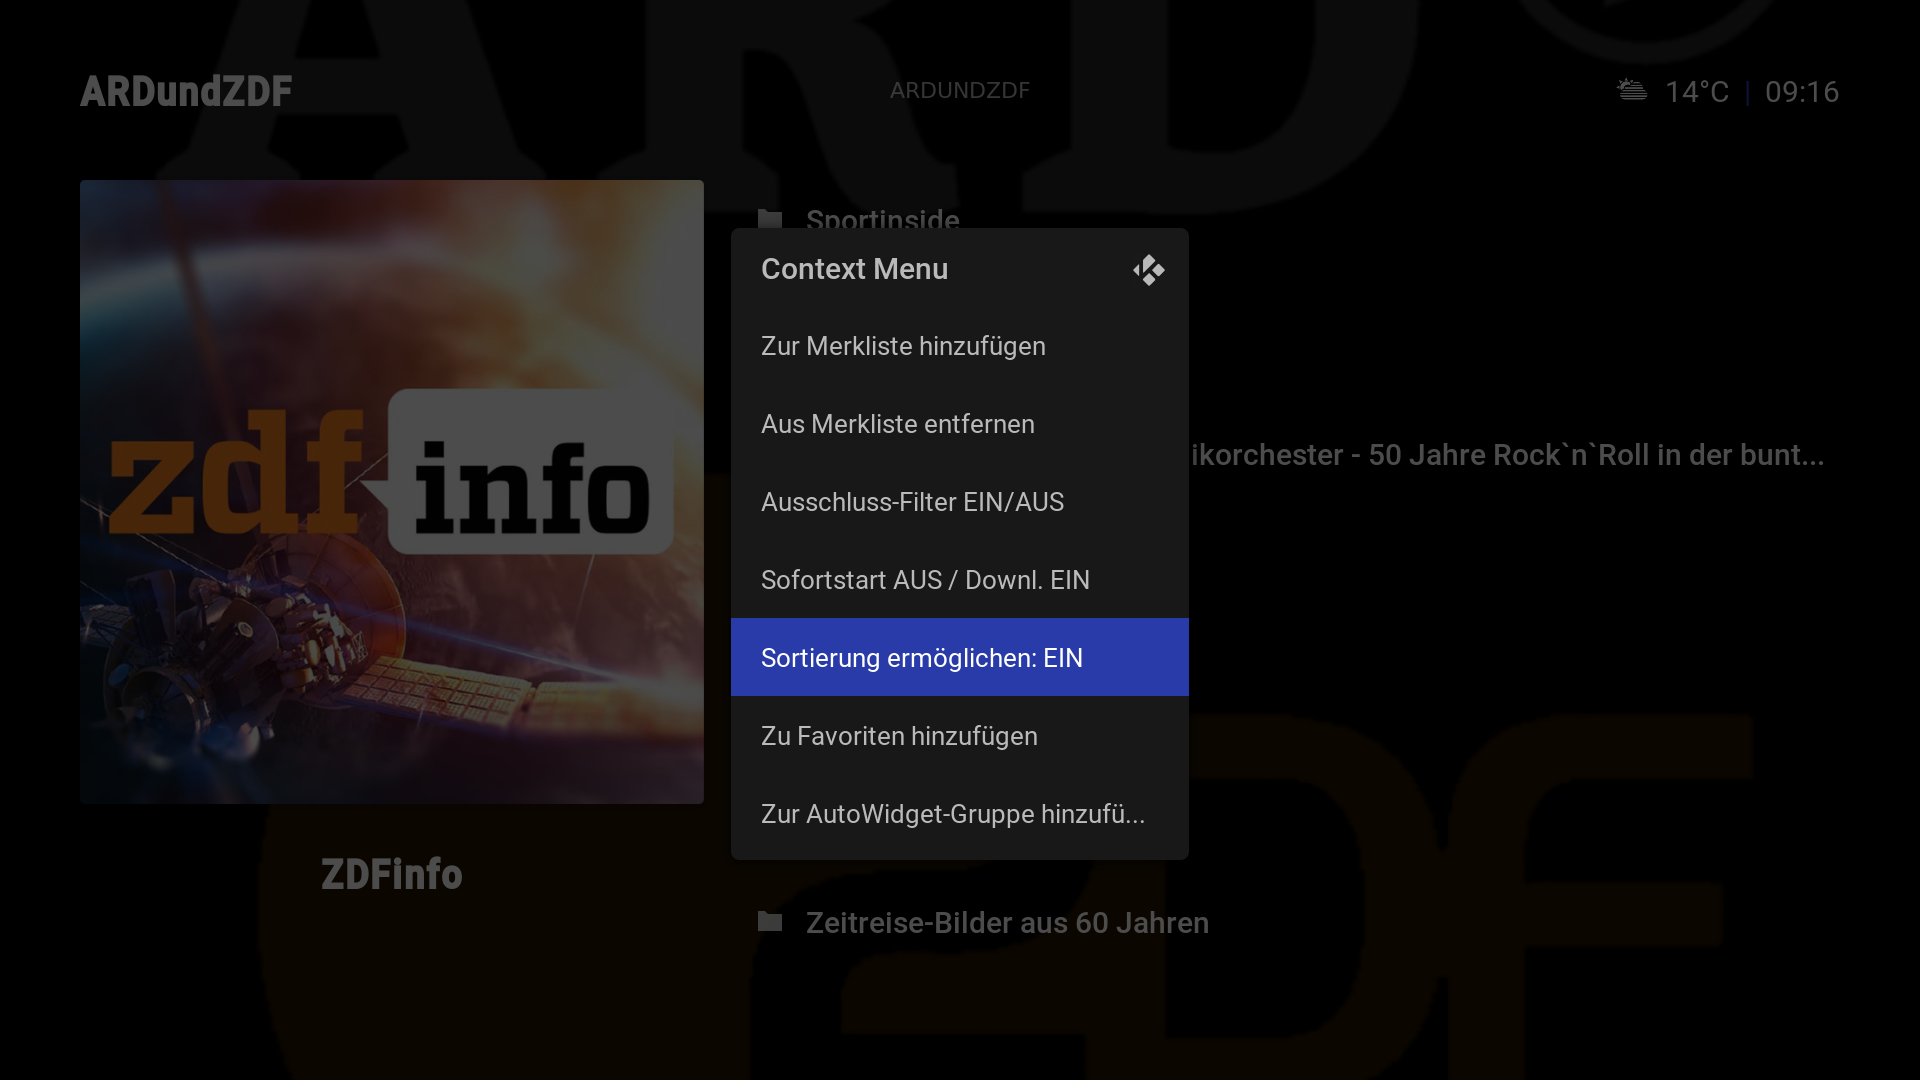Screen dimensions: 1920x1080
Task: Choose 'Zur AutoWidget-Gruppe hinzufü...' entry
Action: pos(959,814)
